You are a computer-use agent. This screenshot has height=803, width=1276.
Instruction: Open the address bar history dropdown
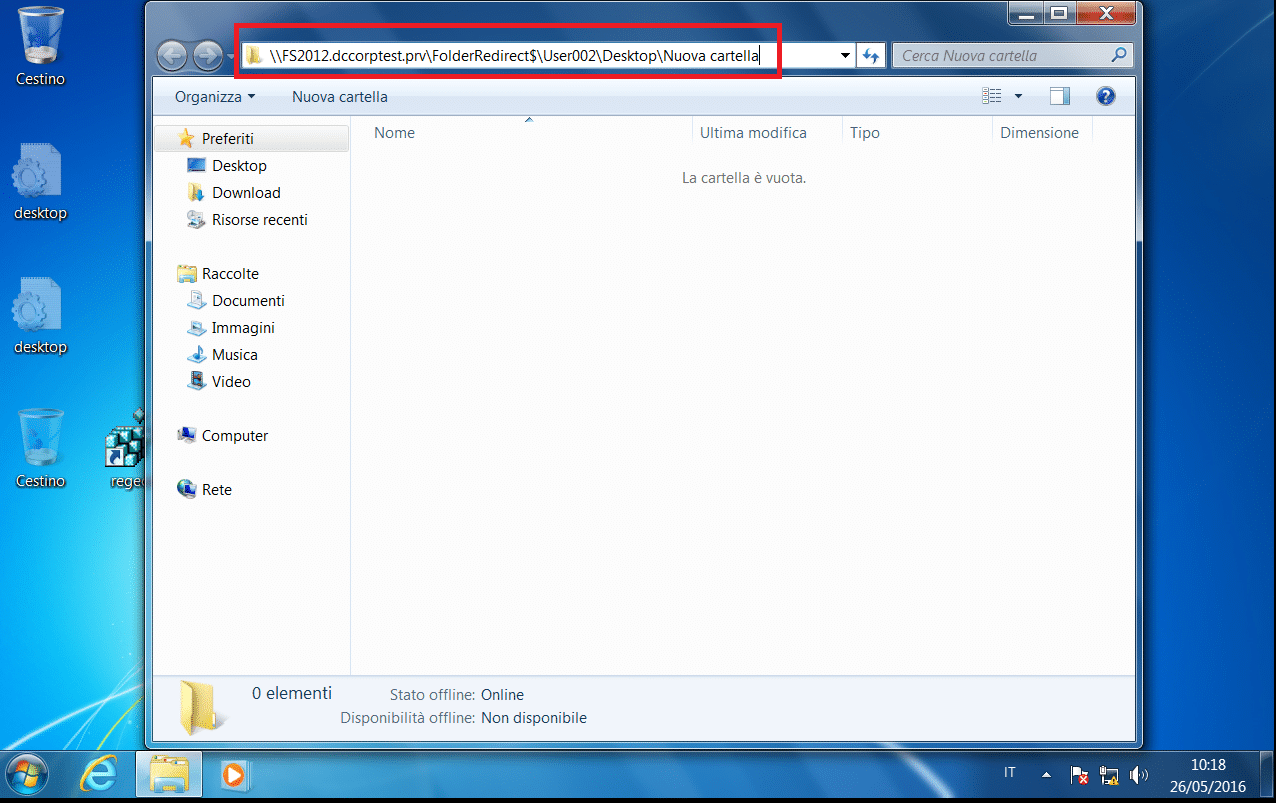[845, 56]
